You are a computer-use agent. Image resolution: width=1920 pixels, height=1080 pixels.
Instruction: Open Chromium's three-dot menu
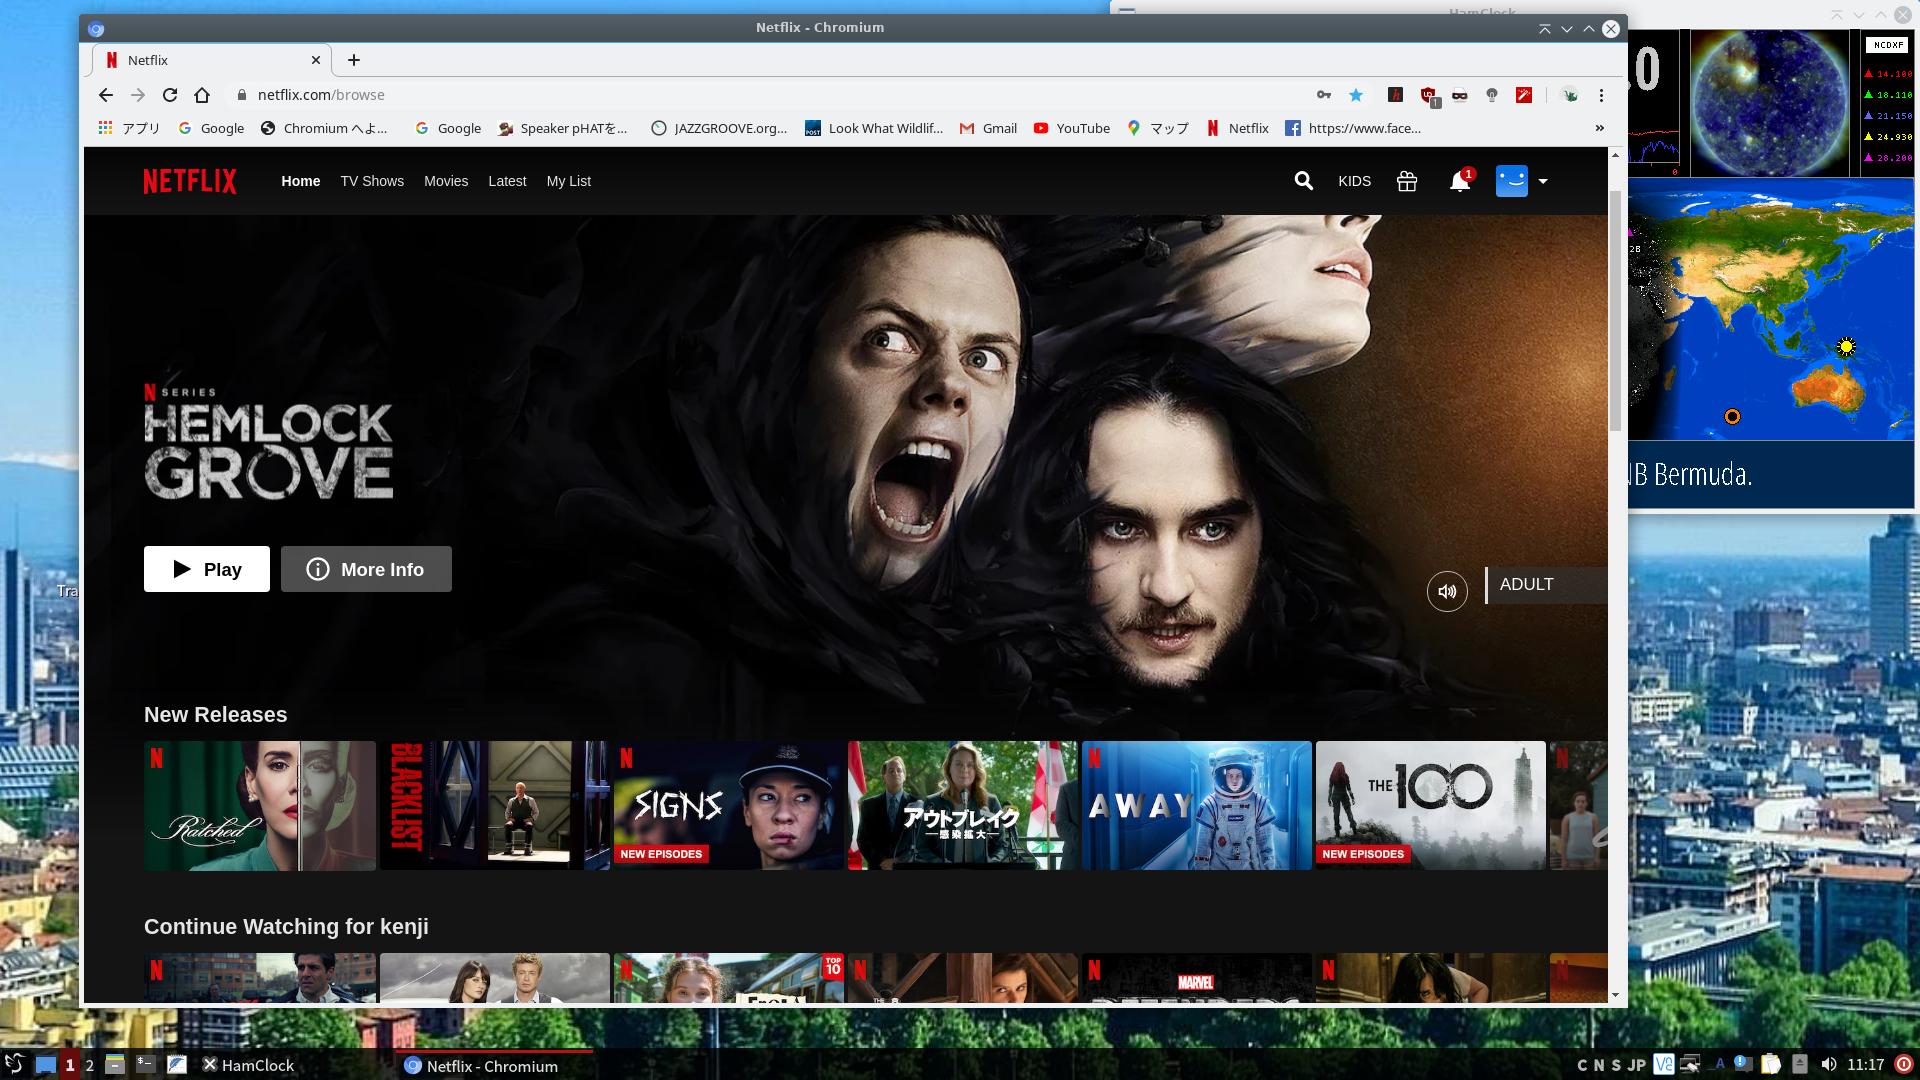tap(1601, 94)
